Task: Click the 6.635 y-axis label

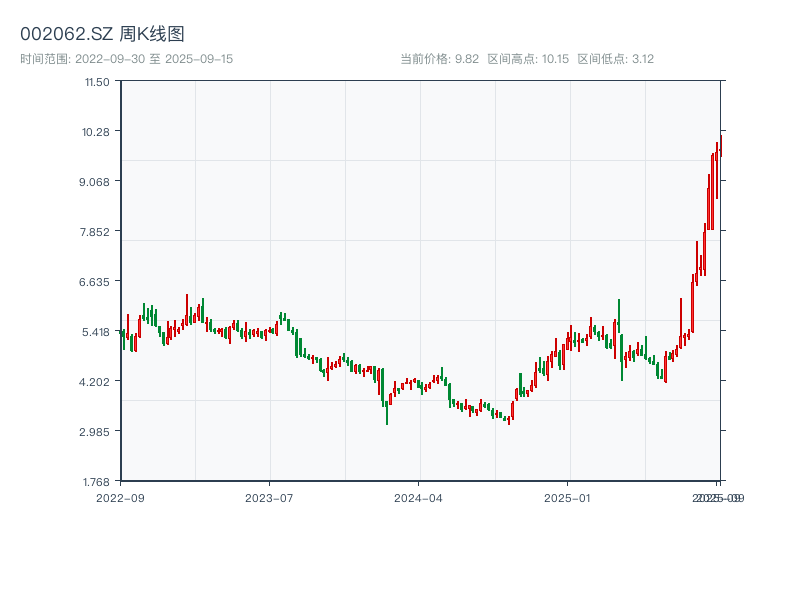Action: [94, 282]
